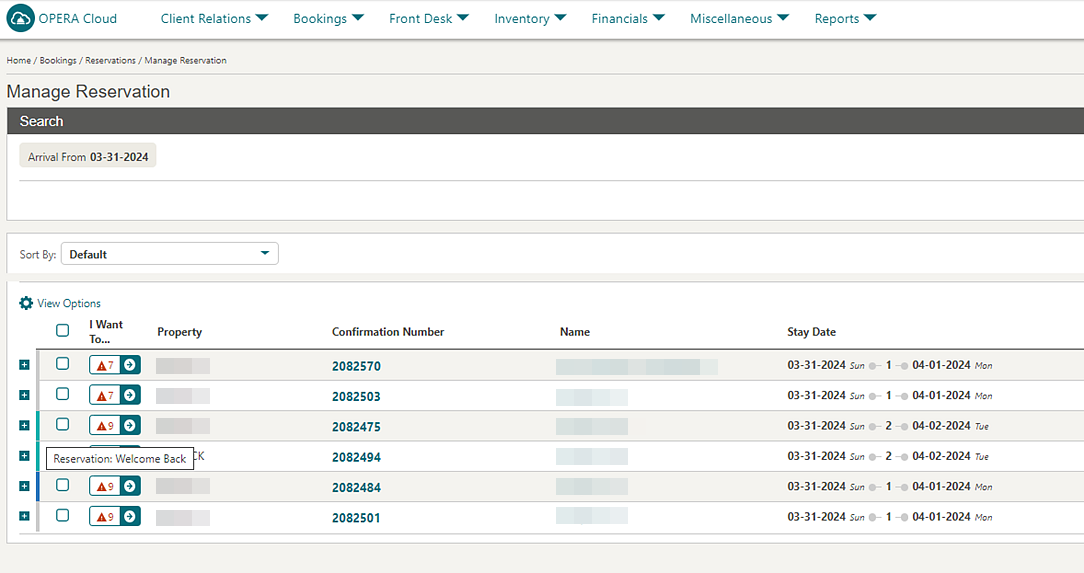
Task: Tick the select-all checkbox in header
Action: [62, 330]
